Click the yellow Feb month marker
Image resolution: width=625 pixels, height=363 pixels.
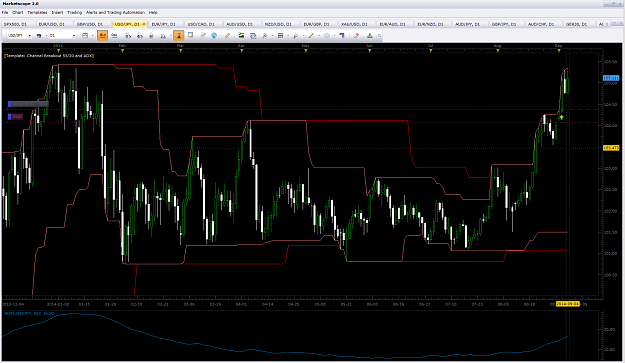point(122,51)
